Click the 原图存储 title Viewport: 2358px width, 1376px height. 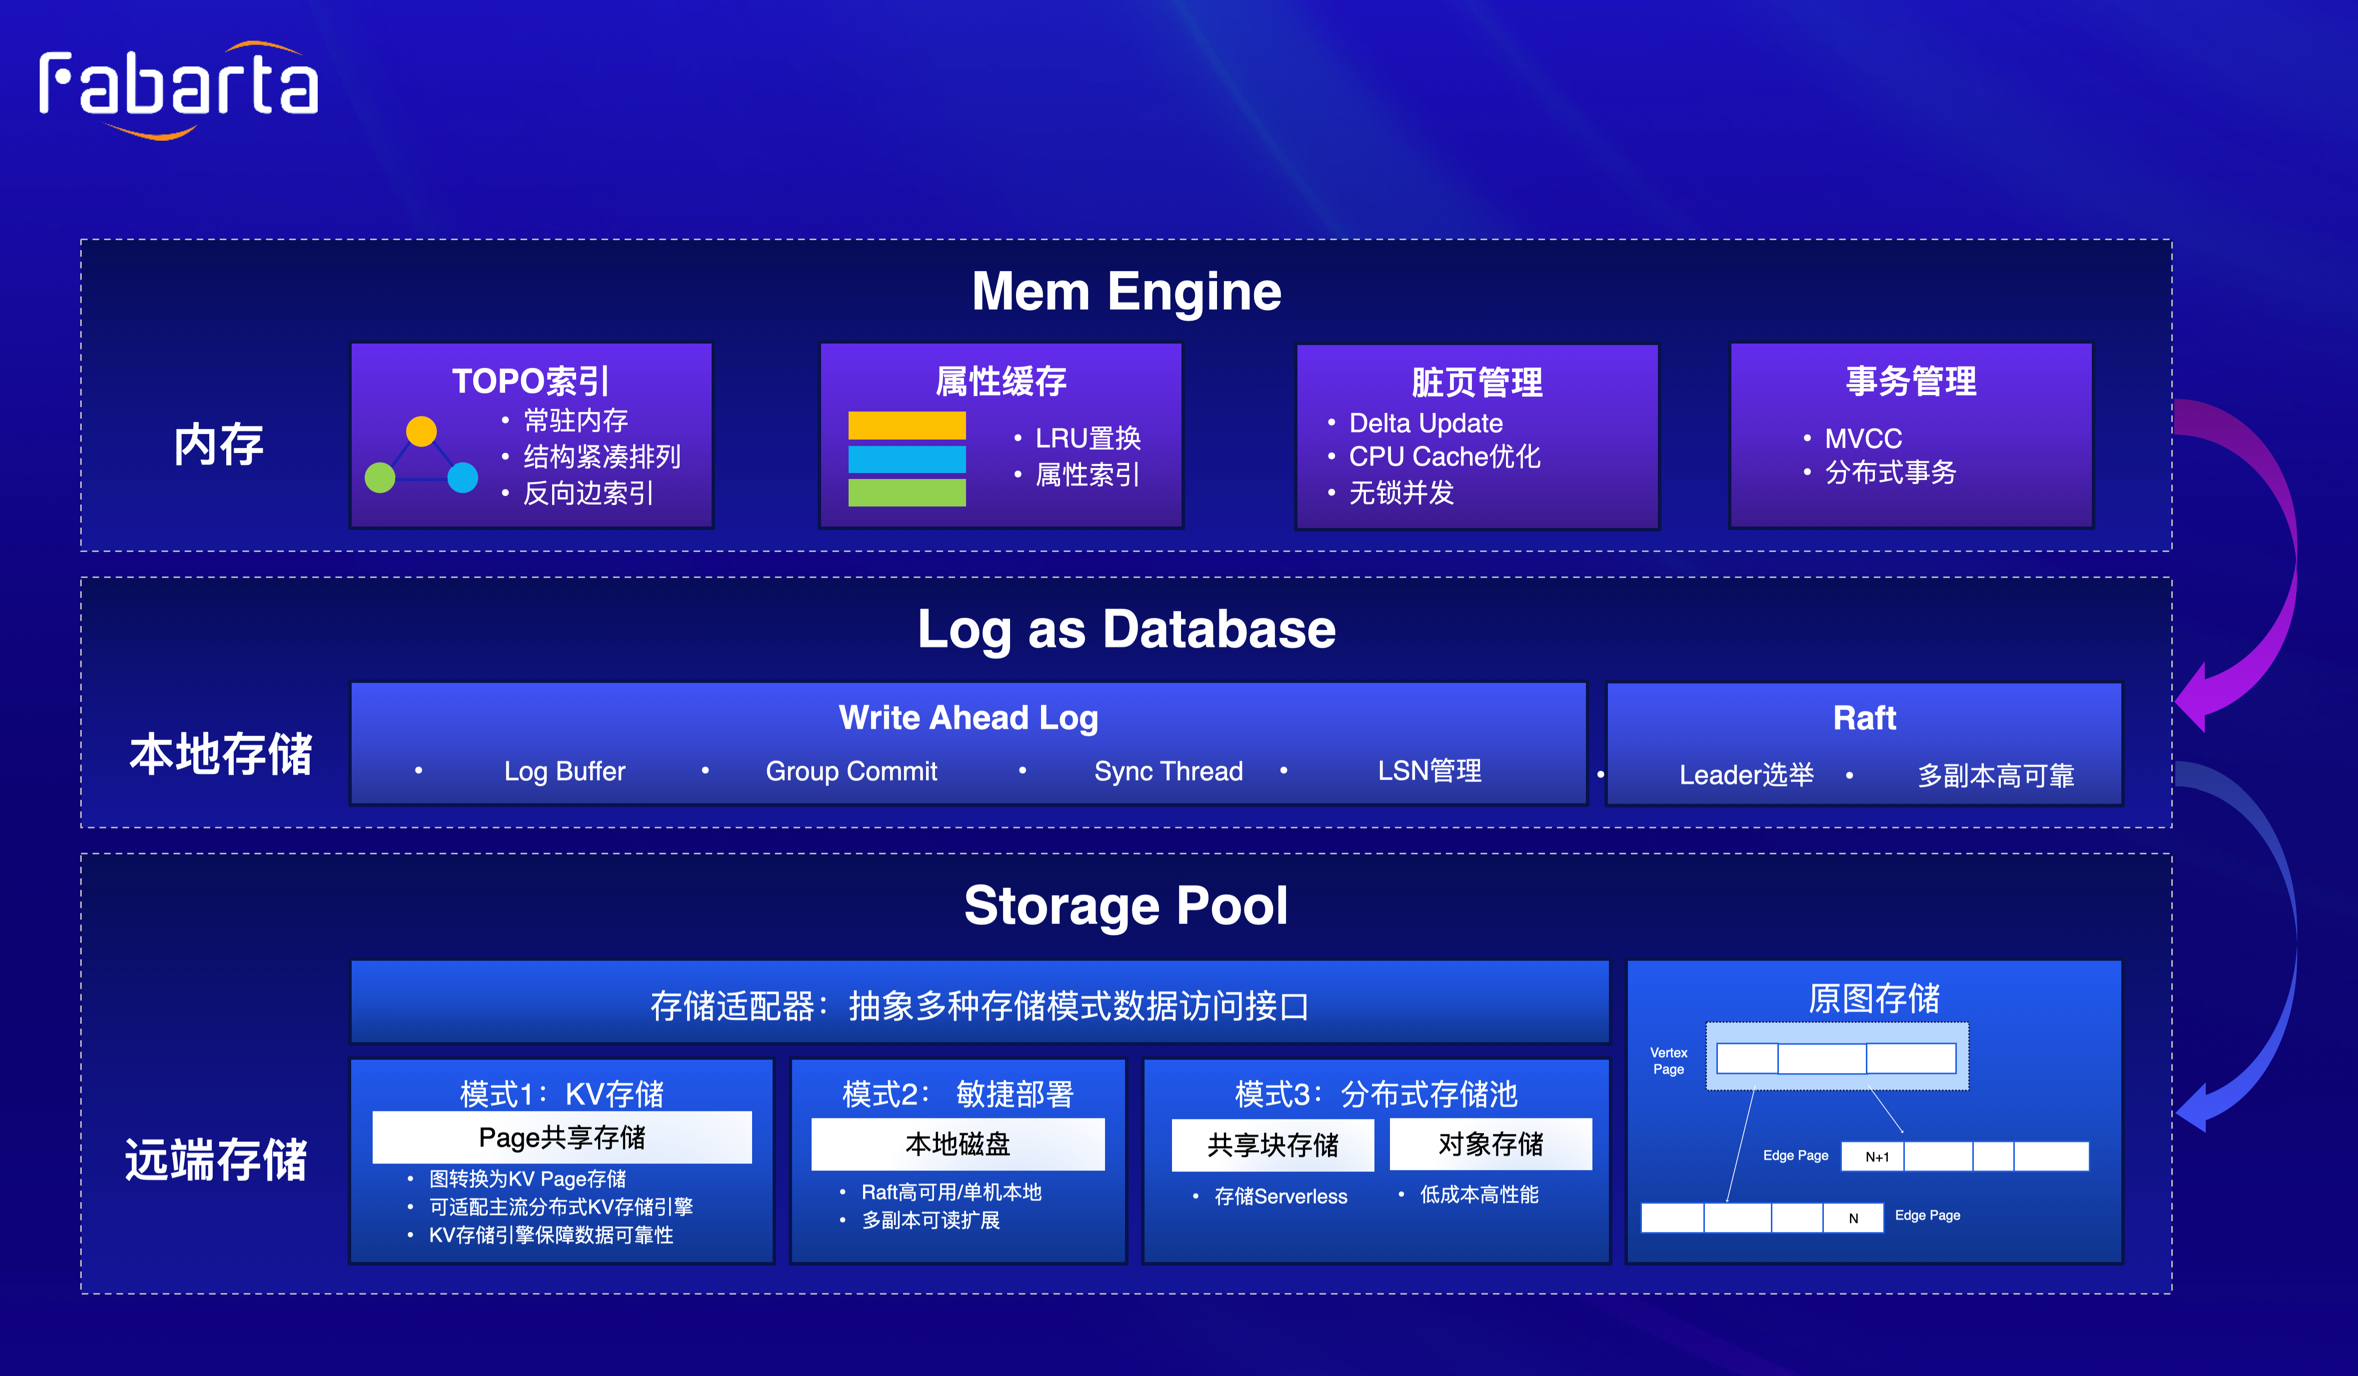[x=1874, y=998]
